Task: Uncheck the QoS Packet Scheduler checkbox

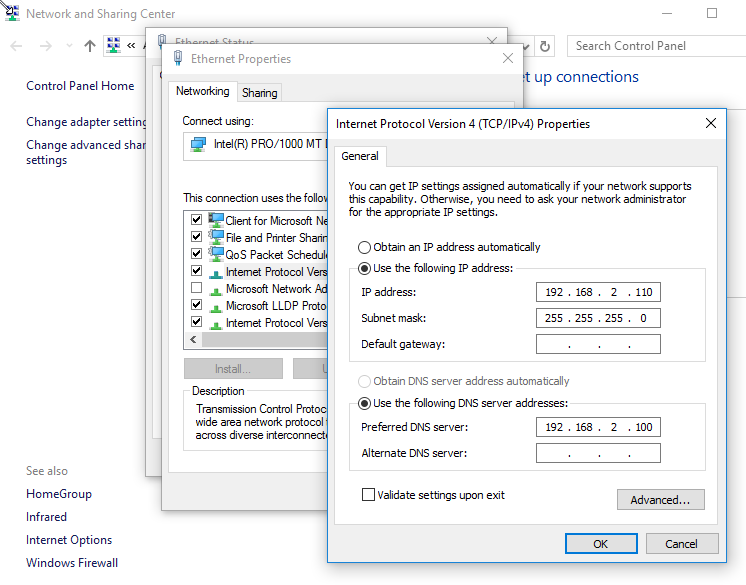Action: (197, 254)
